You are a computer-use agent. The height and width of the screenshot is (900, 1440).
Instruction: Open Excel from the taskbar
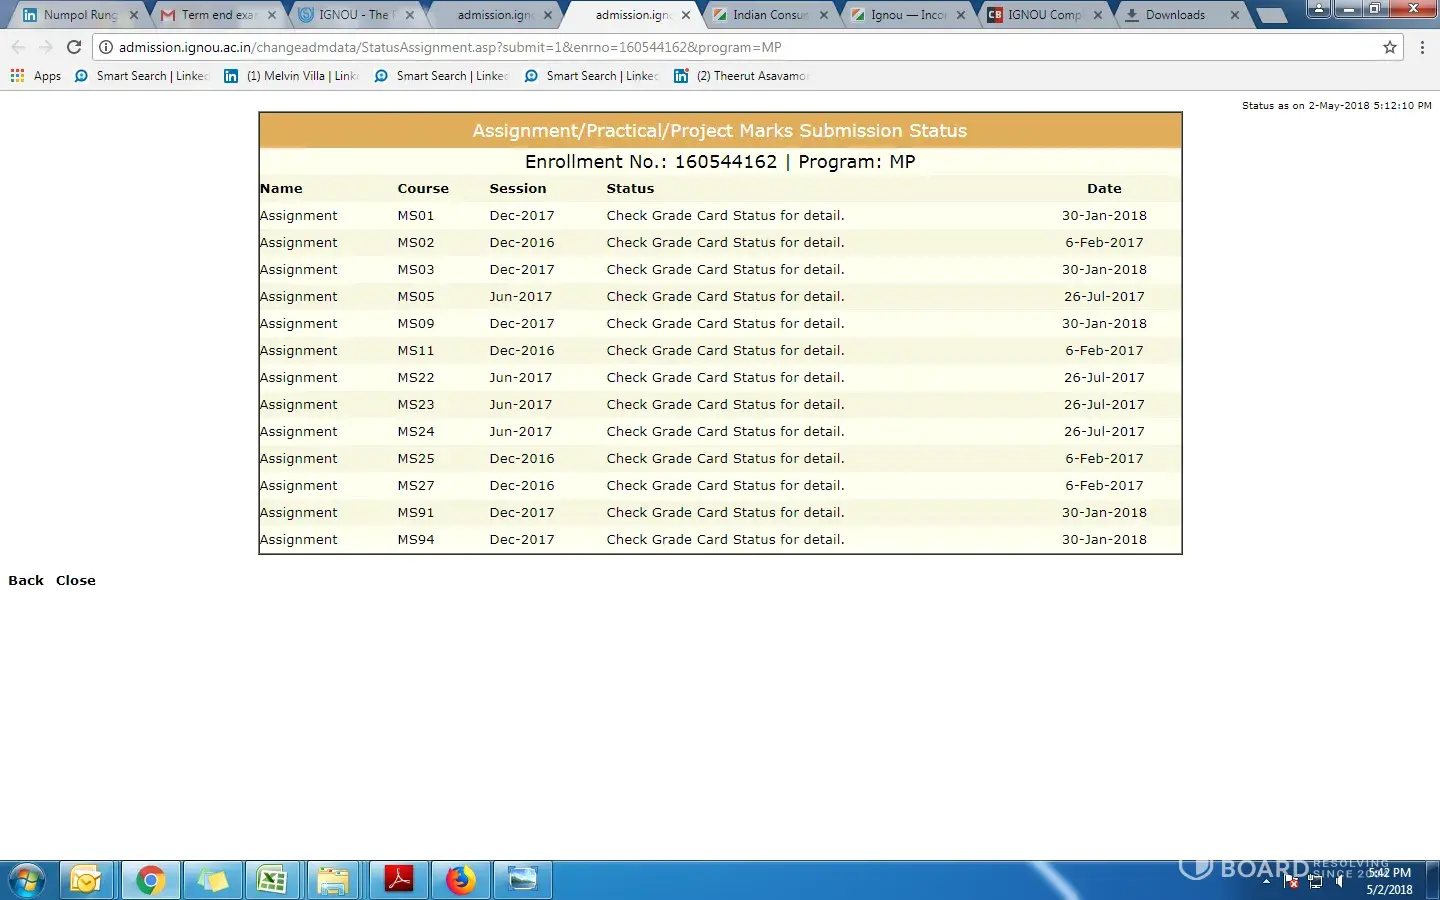[x=273, y=880]
